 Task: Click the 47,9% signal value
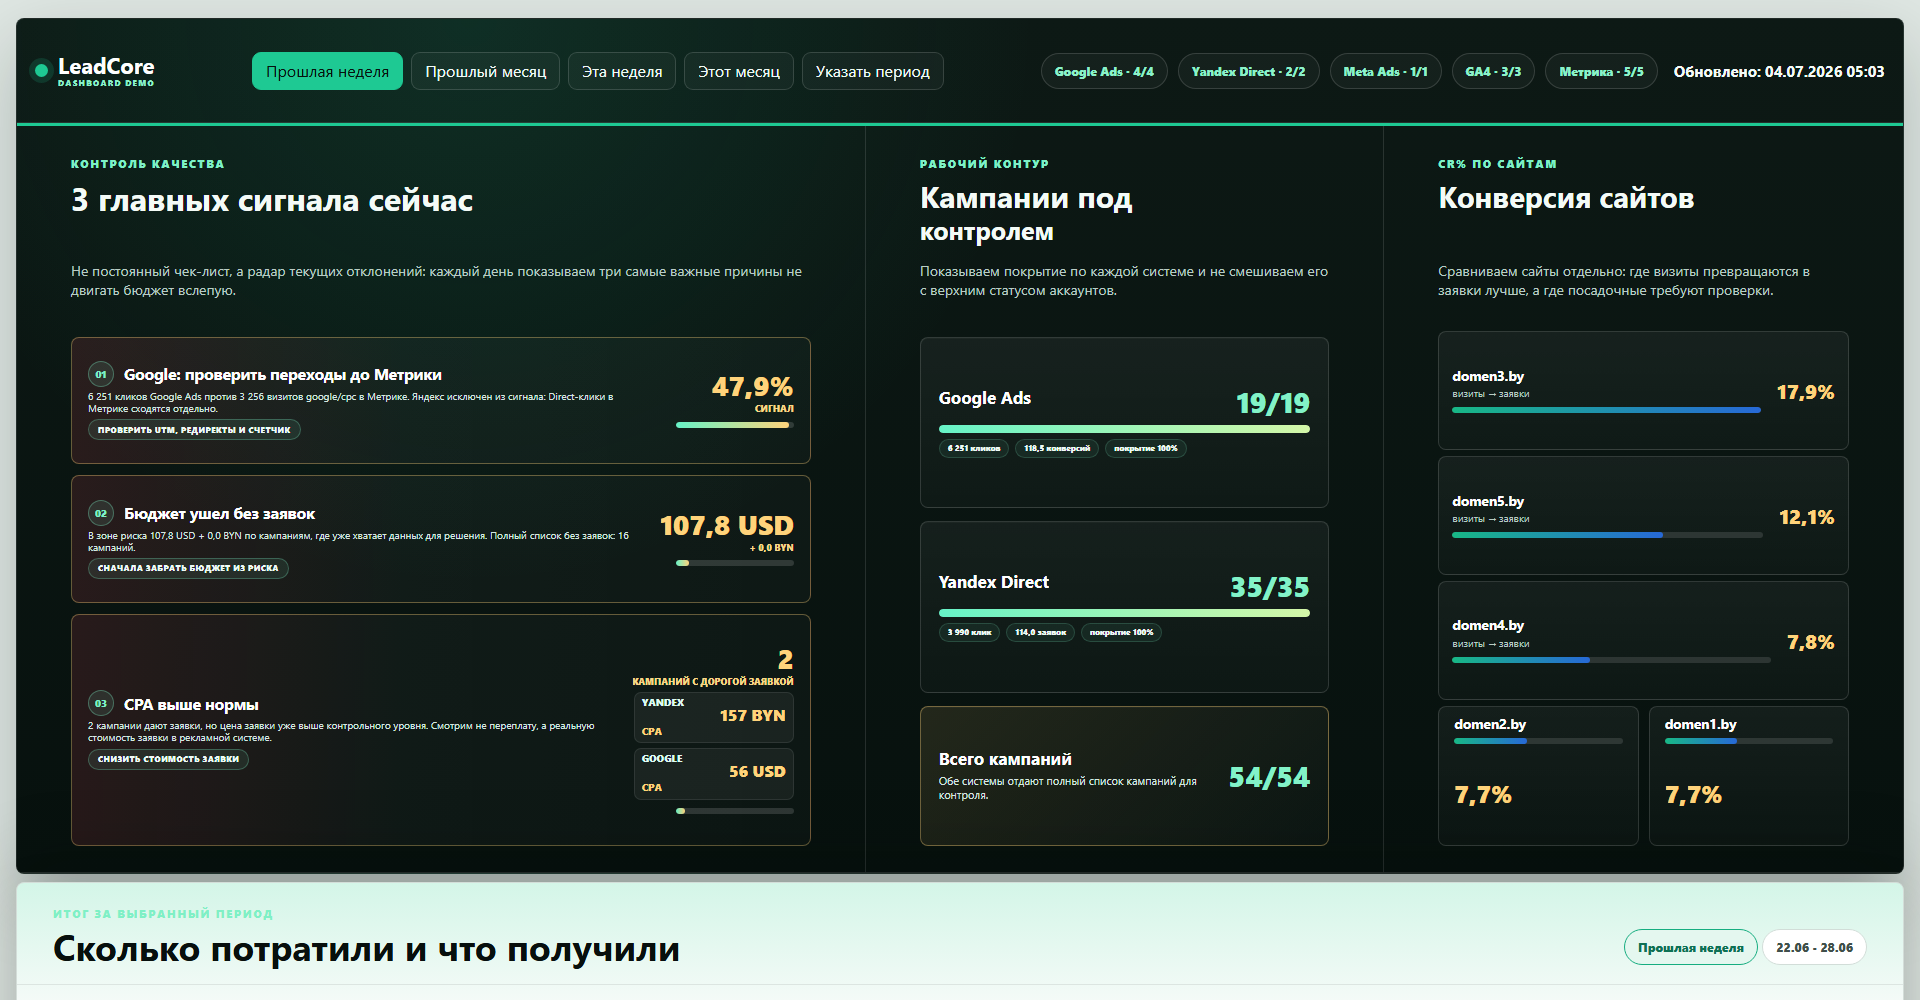tap(752, 386)
